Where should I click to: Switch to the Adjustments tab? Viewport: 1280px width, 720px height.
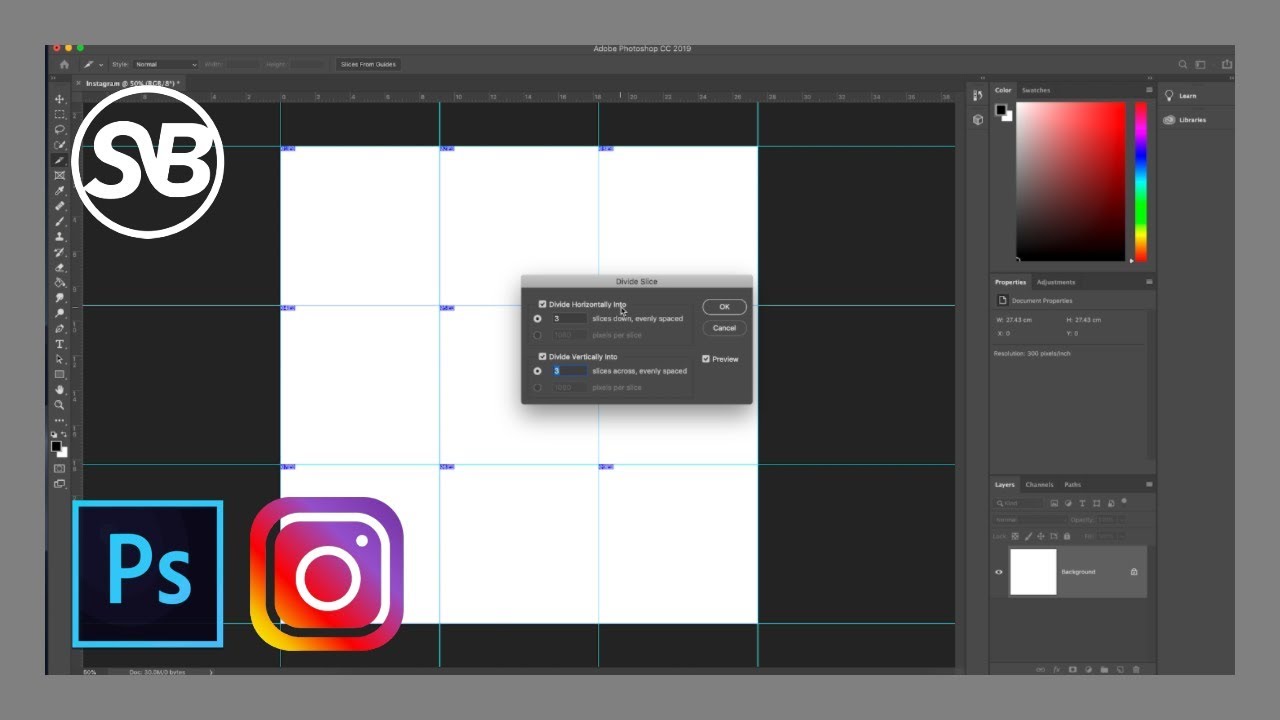point(1056,282)
